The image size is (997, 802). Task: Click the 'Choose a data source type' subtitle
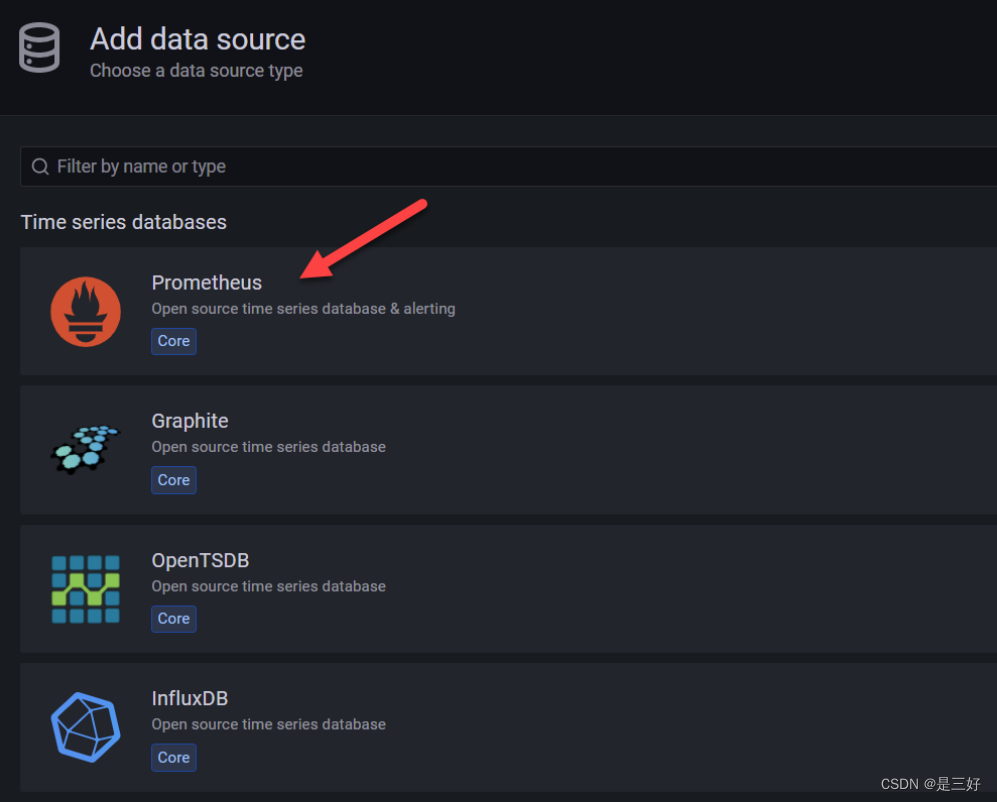[x=196, y=71]
